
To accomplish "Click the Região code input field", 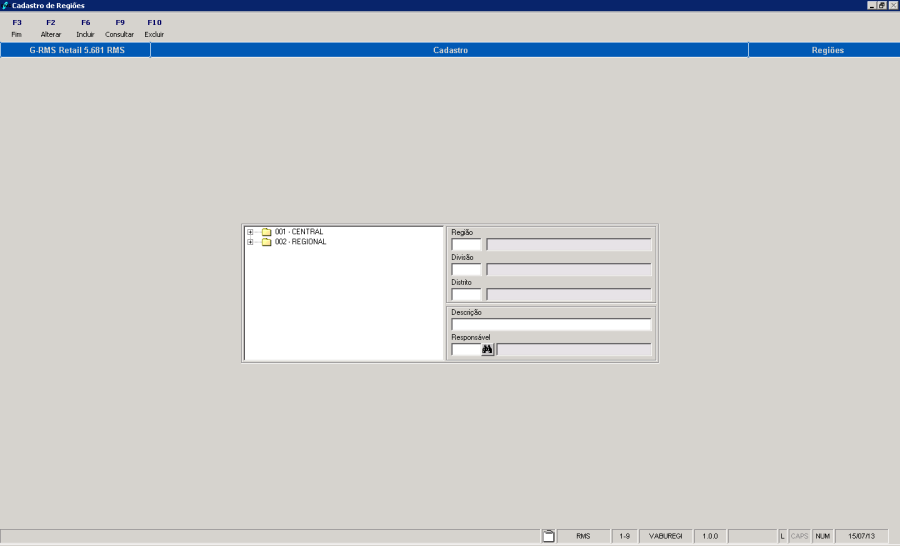I will 466,245.
